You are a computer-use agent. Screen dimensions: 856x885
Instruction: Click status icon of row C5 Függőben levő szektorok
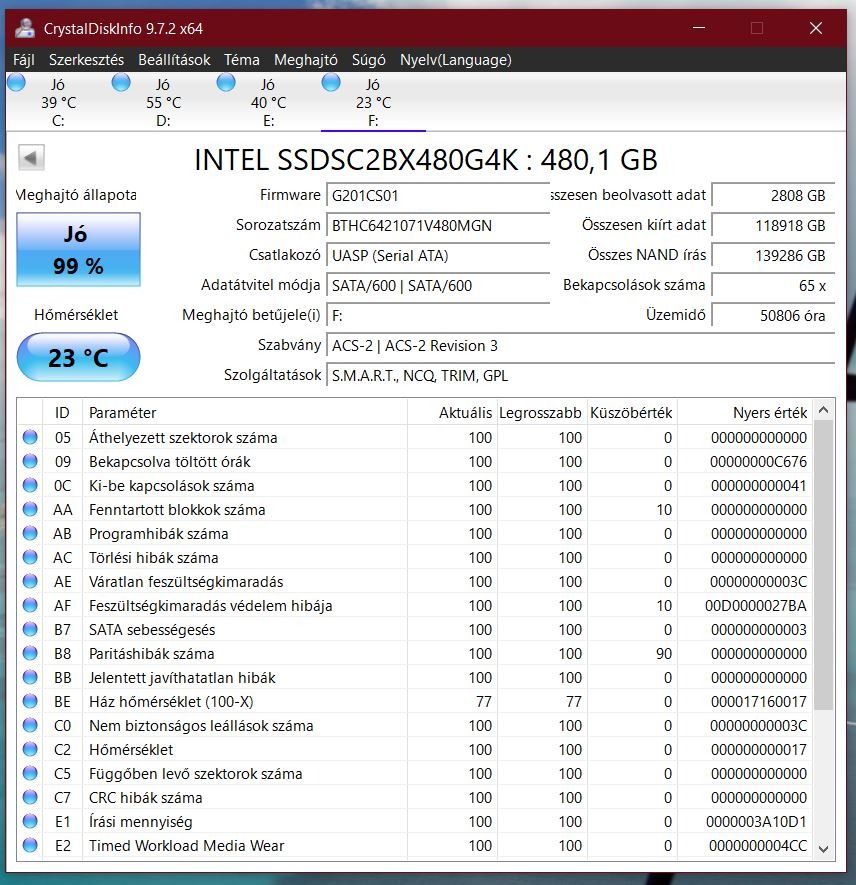coord(30,773)
